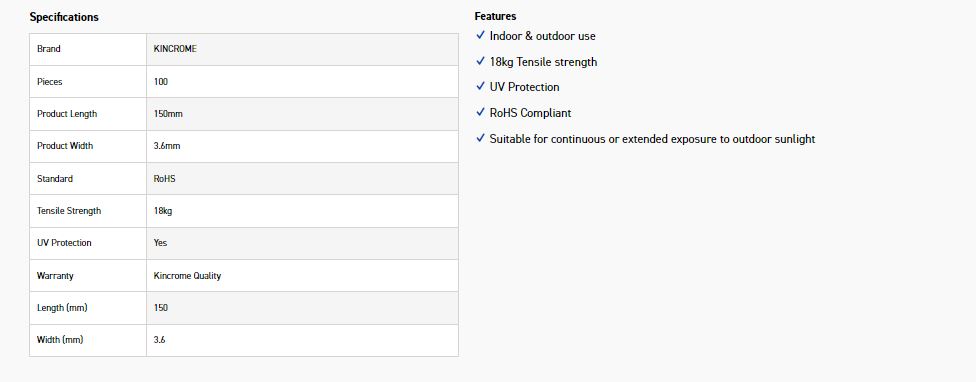Select the Features heading
Screen dimensions: 976x382
[495, 16]
